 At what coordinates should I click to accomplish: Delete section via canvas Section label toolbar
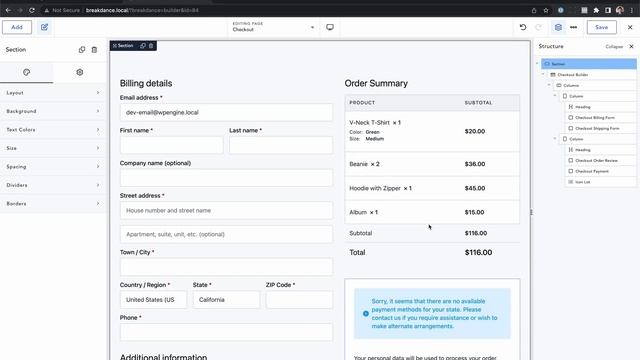click(151, 46)
